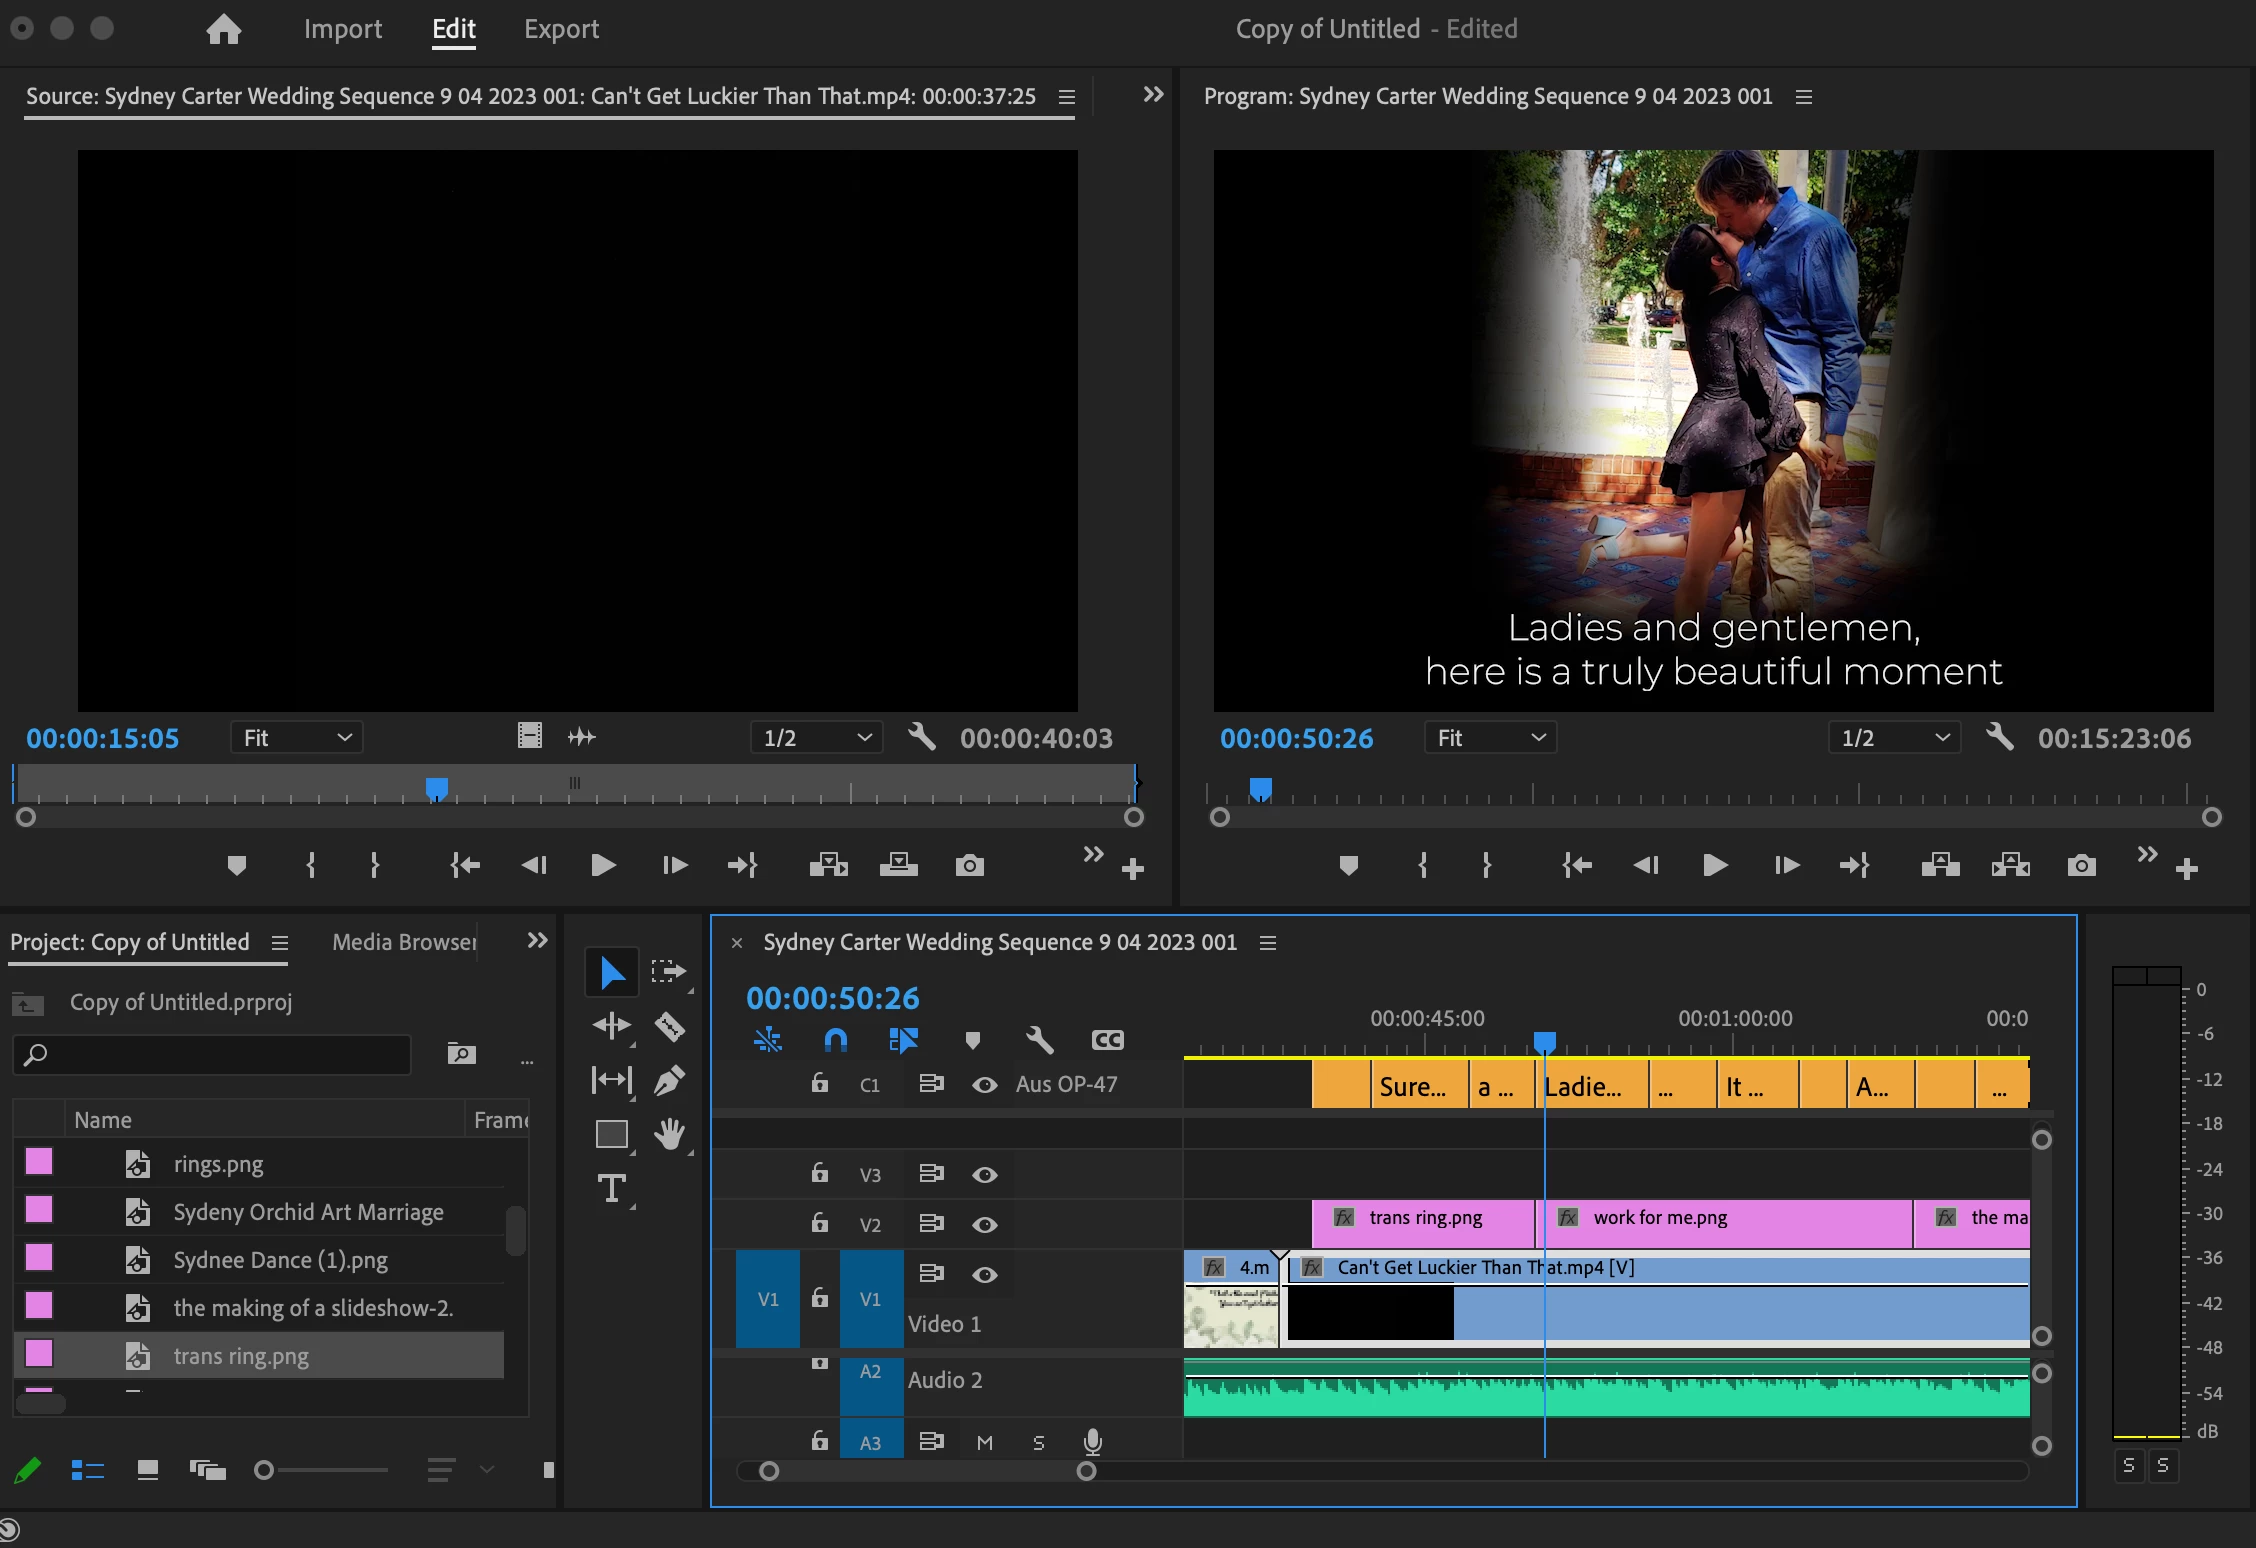The height and width of the screenshot is (1548, 2256).
Task: Switch to the Export tab
Action: tap(561, 29)
